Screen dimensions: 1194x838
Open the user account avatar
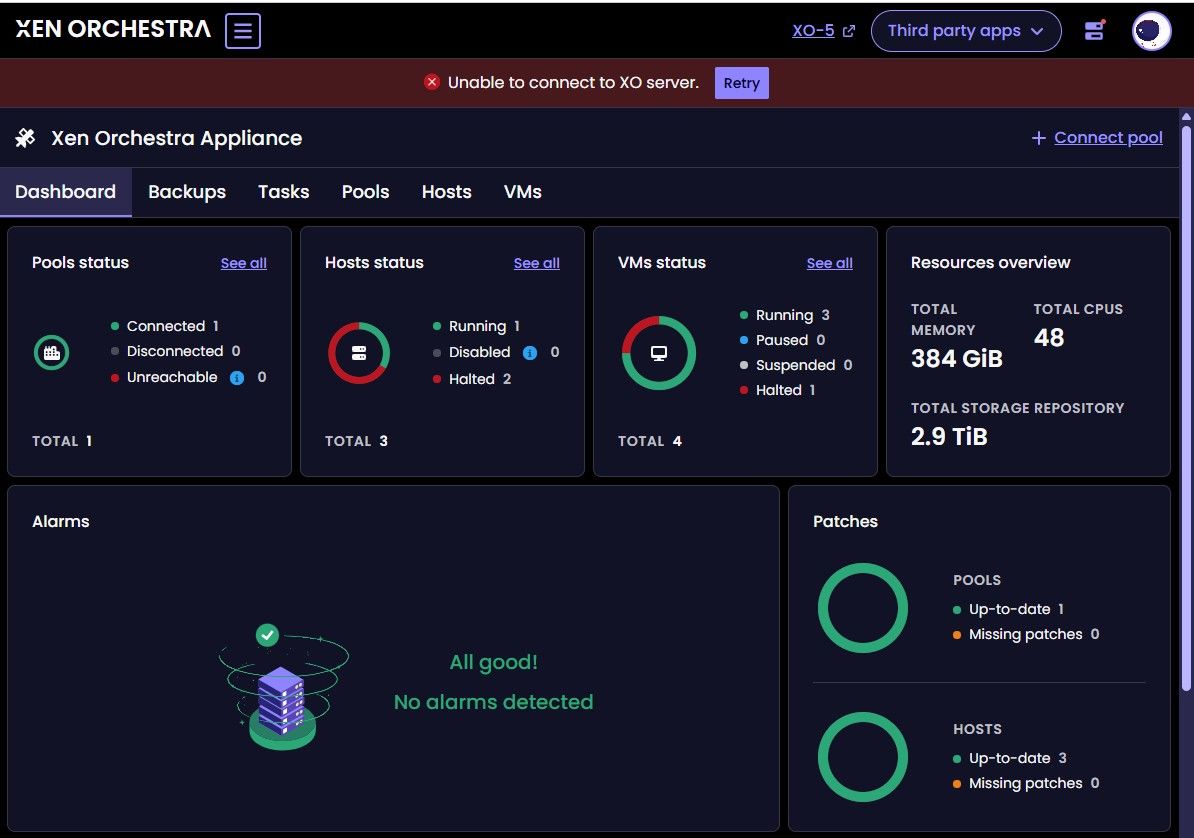(1151, 31)
